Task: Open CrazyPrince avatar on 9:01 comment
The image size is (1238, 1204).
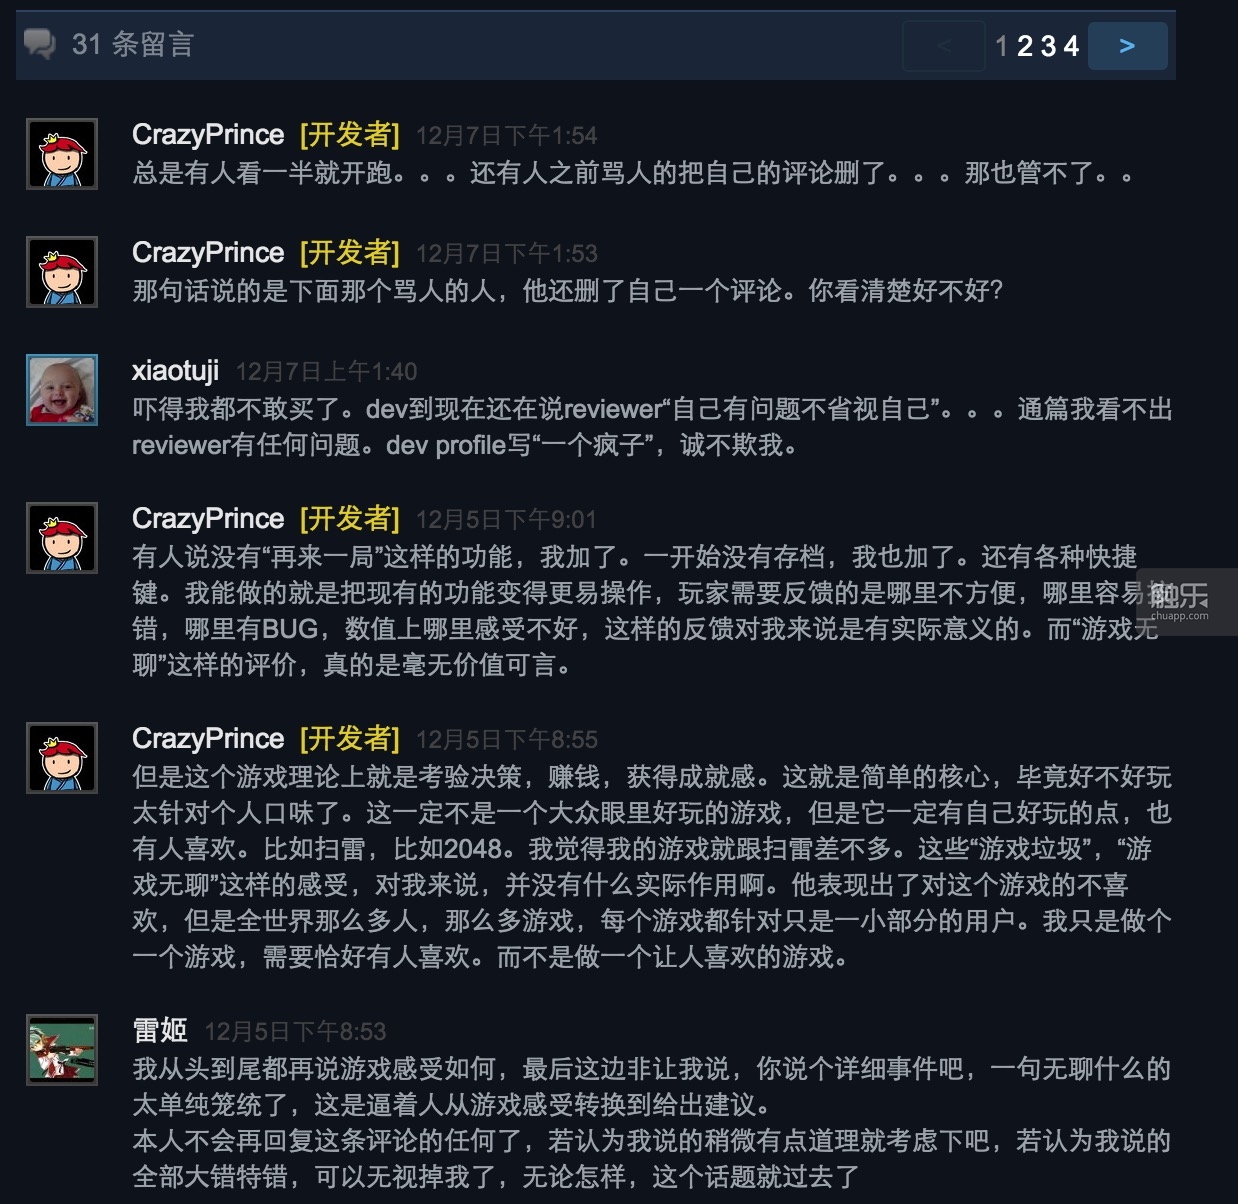Action: coord(62,538)
